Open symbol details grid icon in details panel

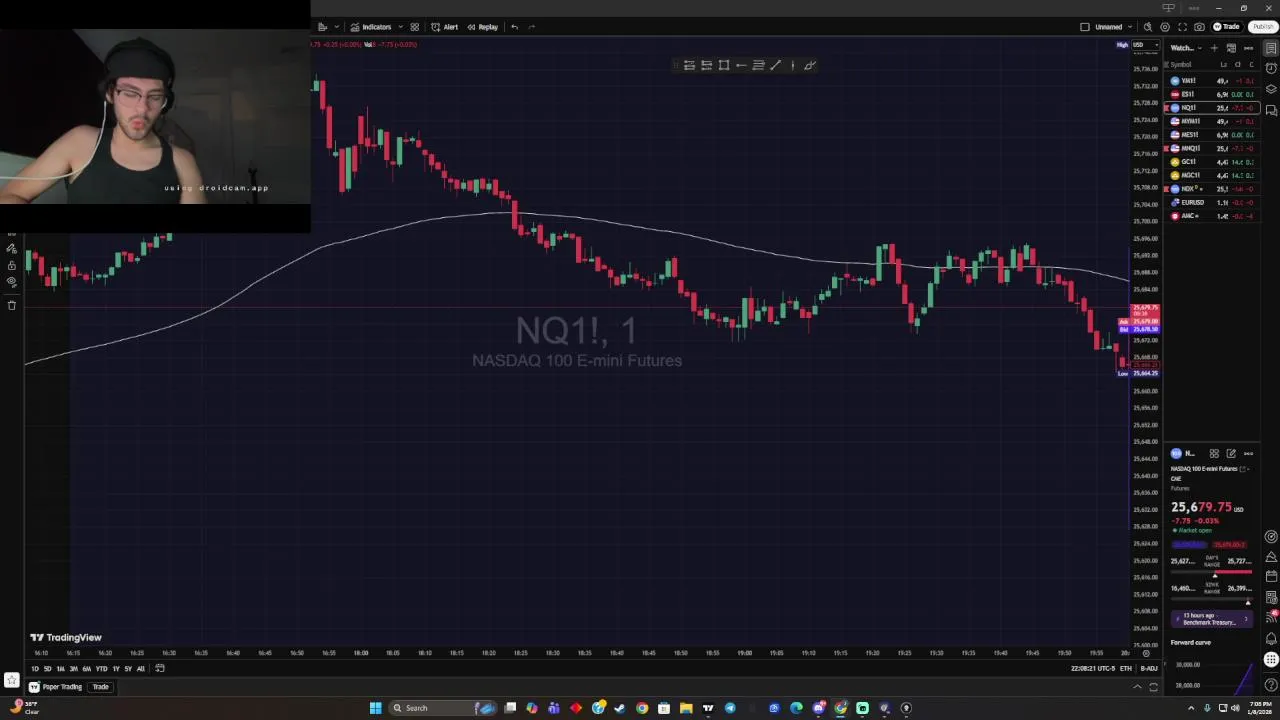[1214, 454]
